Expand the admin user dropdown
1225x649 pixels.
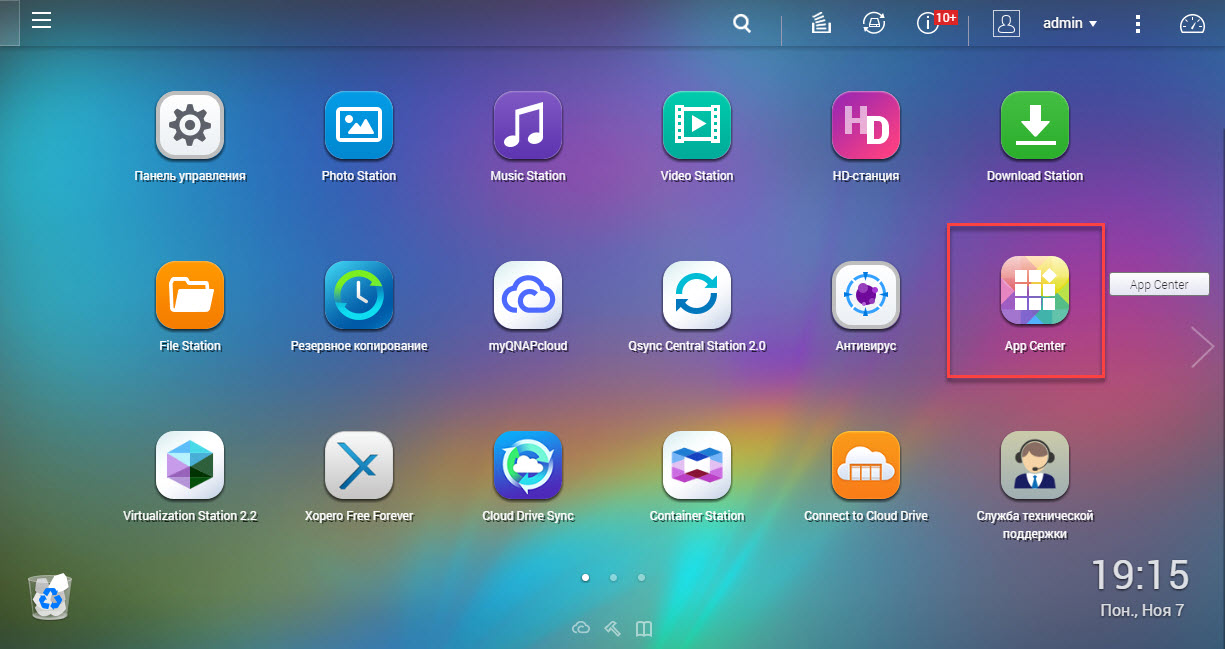click(x=1070, y=23)
